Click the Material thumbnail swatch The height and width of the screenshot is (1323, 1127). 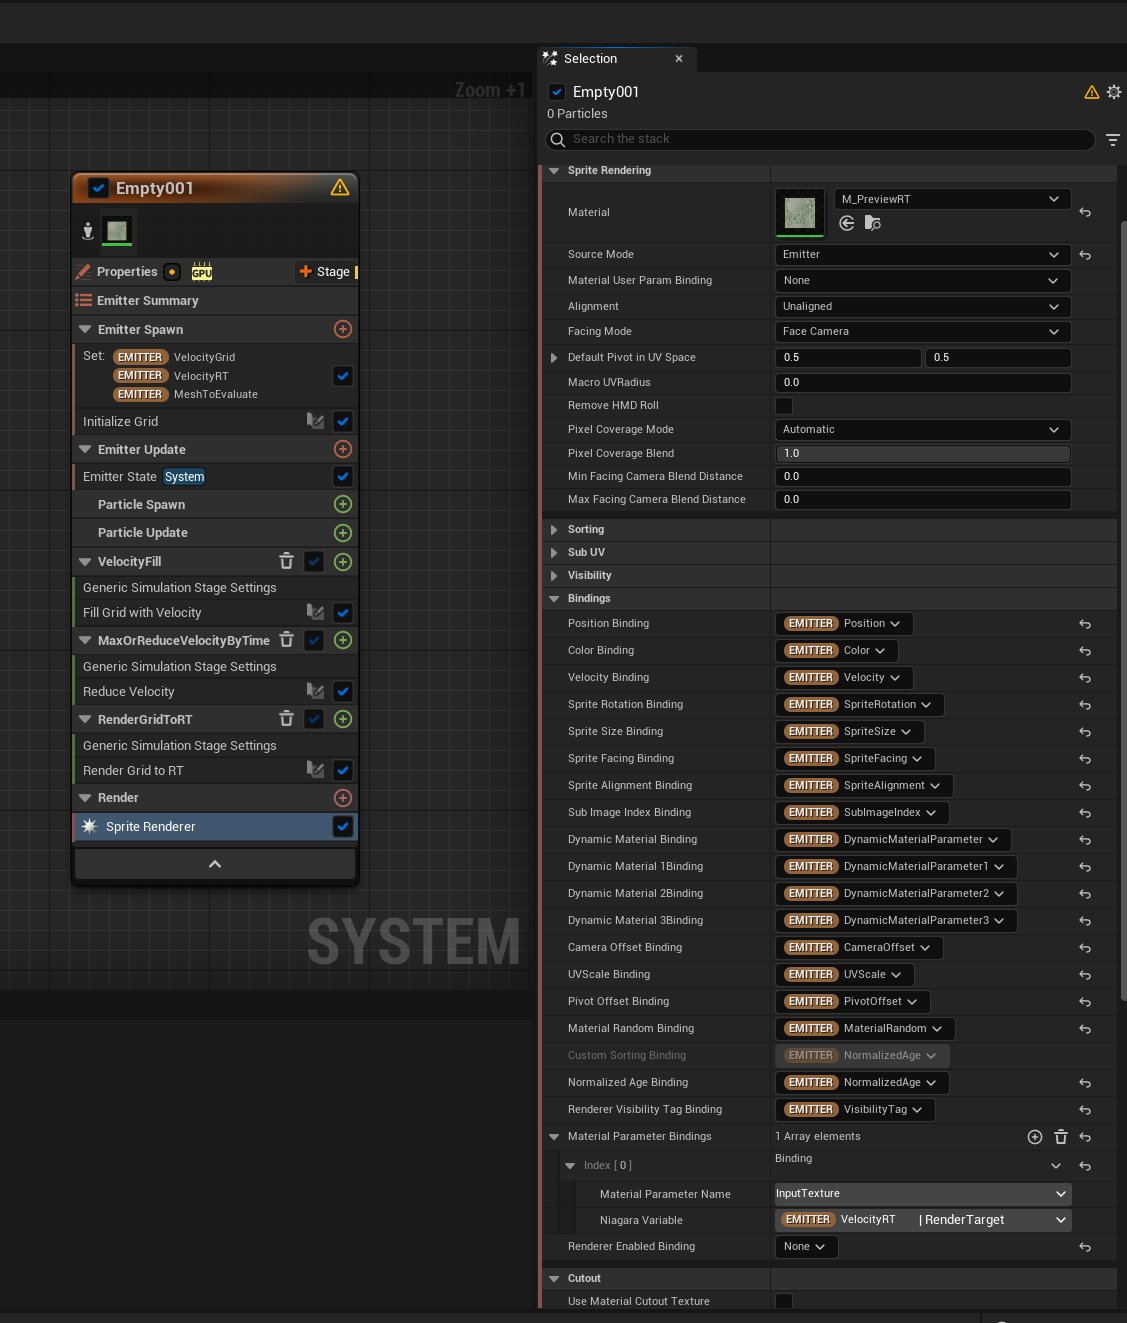(x=800, y=213)
